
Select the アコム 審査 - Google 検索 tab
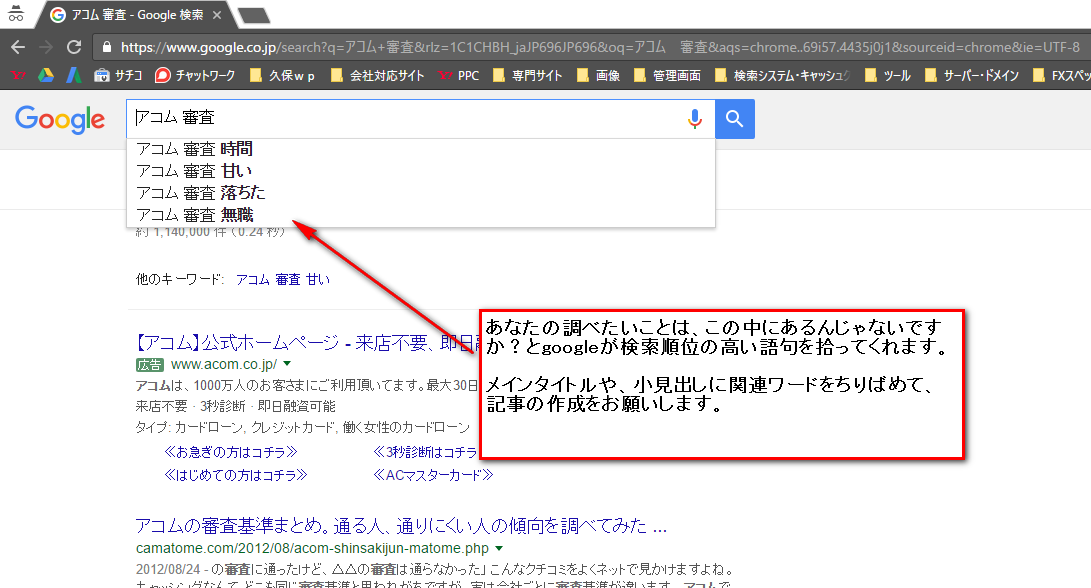tap(136, 15)
